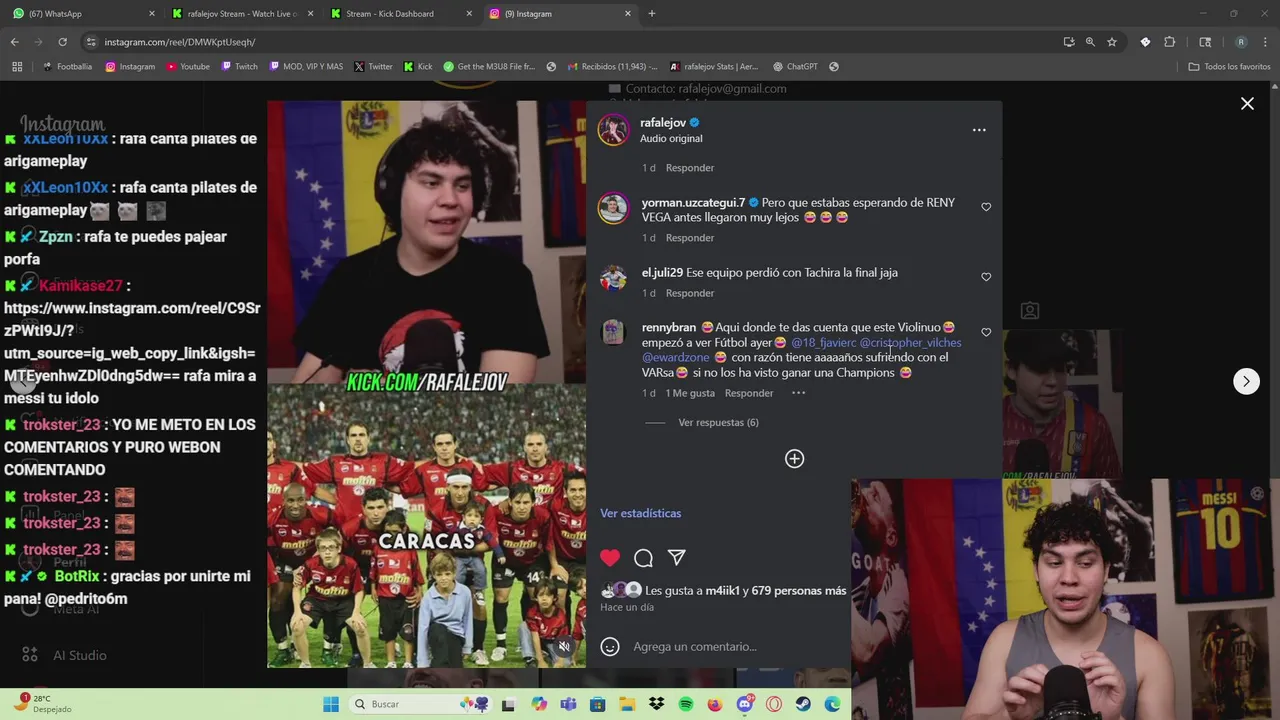
Task: Share the reel with the paper plane icon
Action: [677, 558]
